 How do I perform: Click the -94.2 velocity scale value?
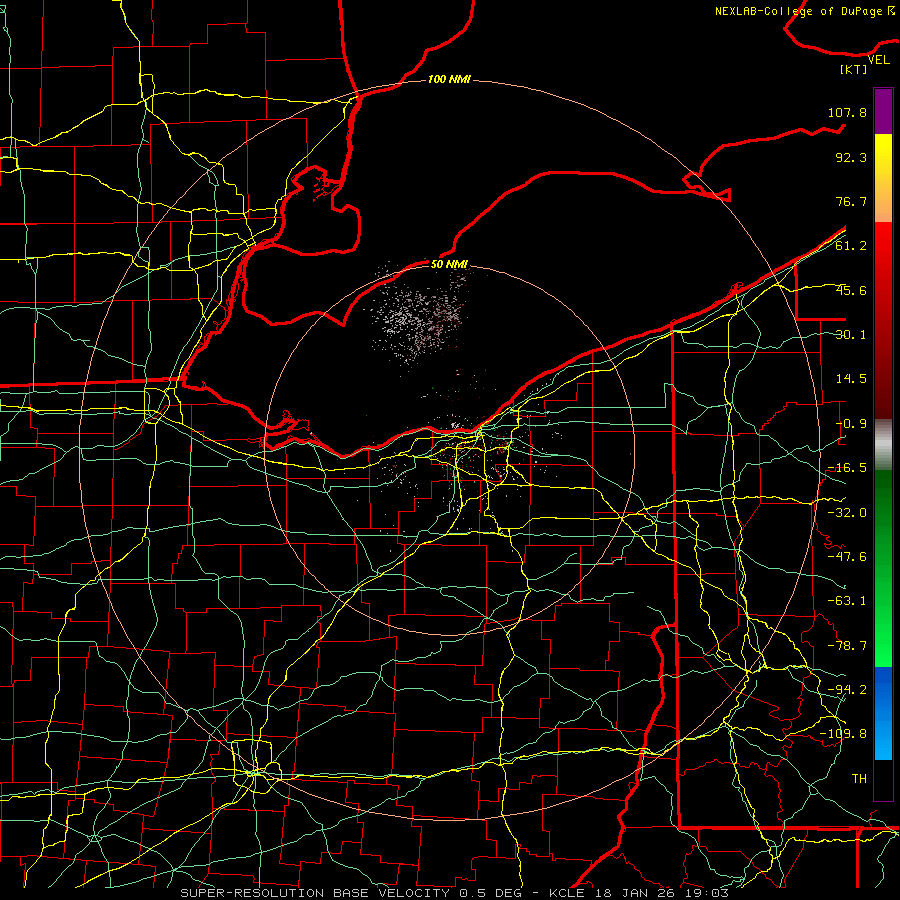pos(847,689)
